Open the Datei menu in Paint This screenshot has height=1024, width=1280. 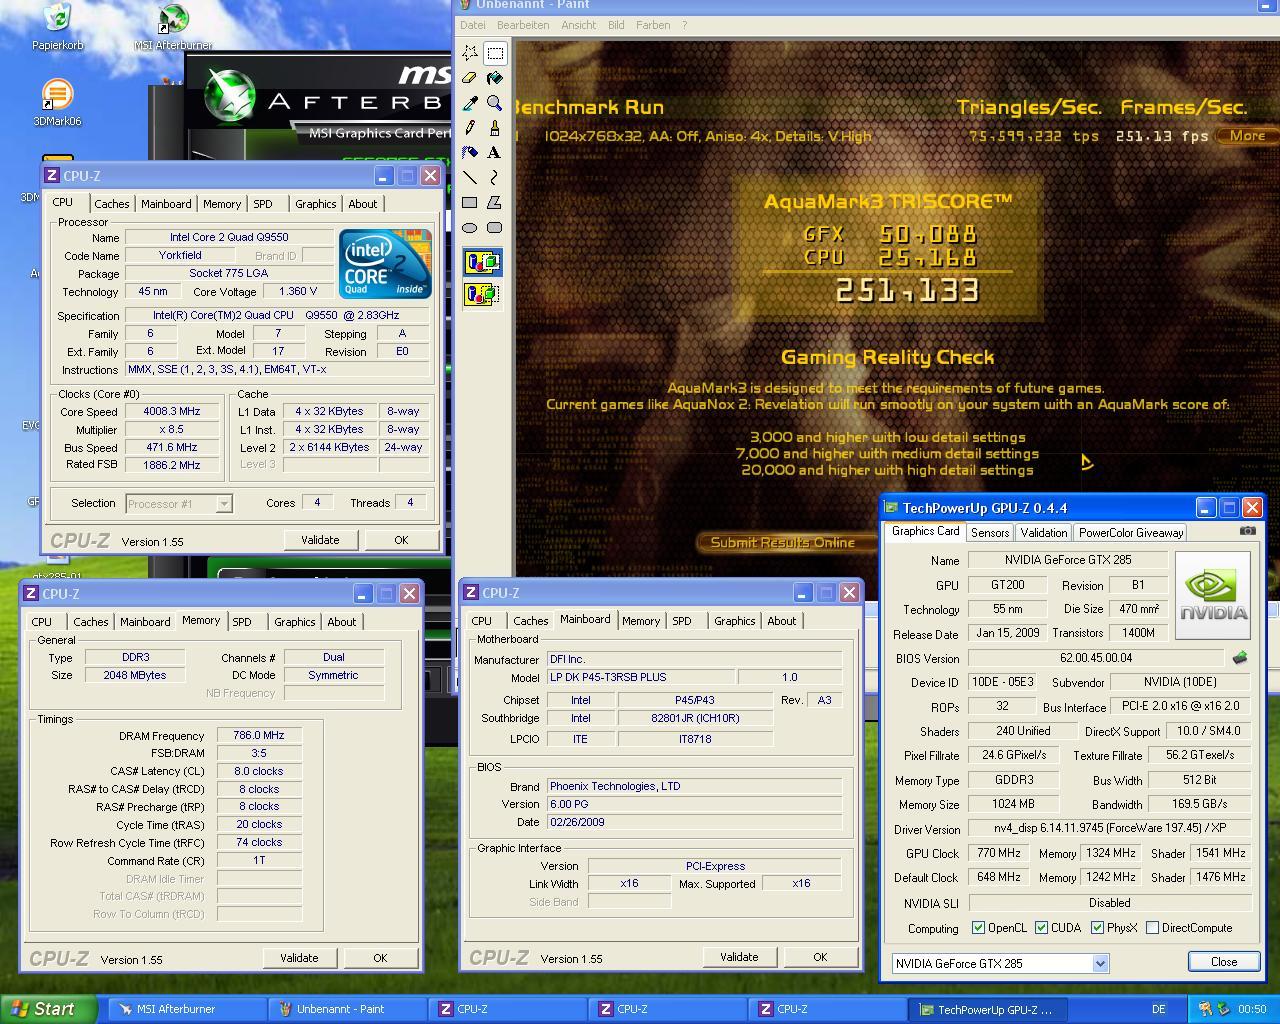(473, 25)
